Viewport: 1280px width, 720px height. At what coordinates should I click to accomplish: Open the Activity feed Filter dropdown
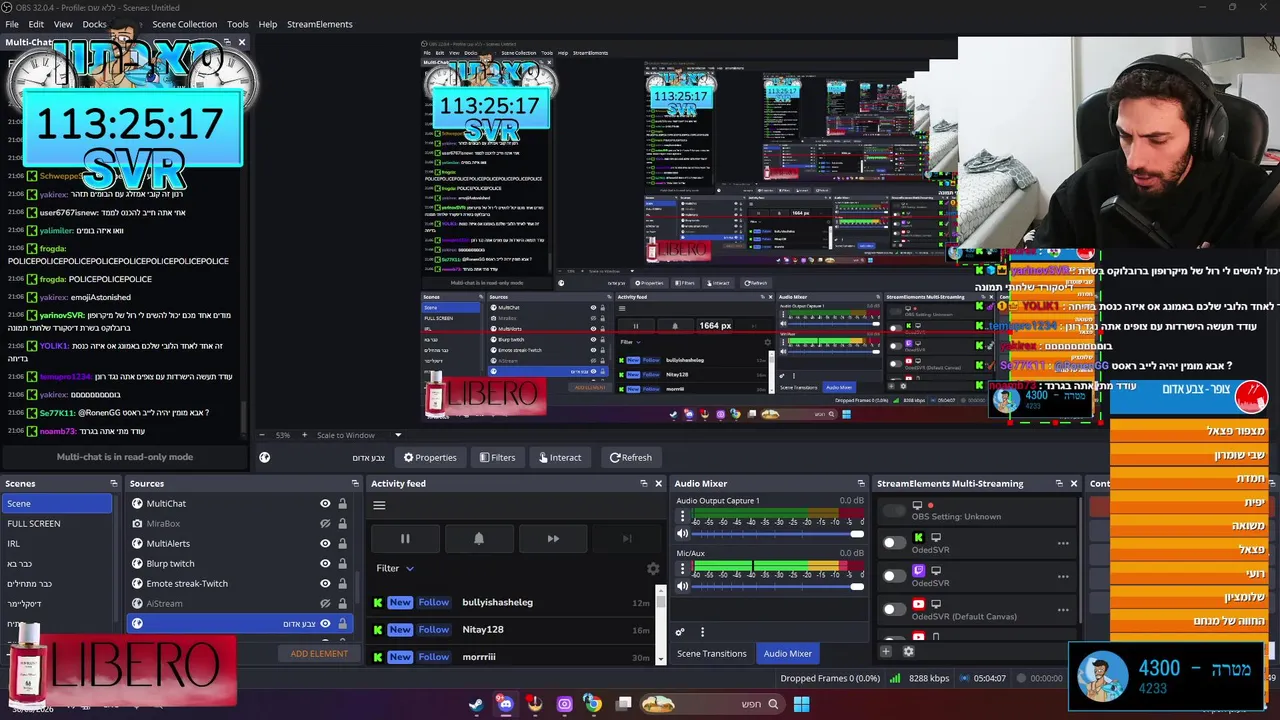click(395, 568)
